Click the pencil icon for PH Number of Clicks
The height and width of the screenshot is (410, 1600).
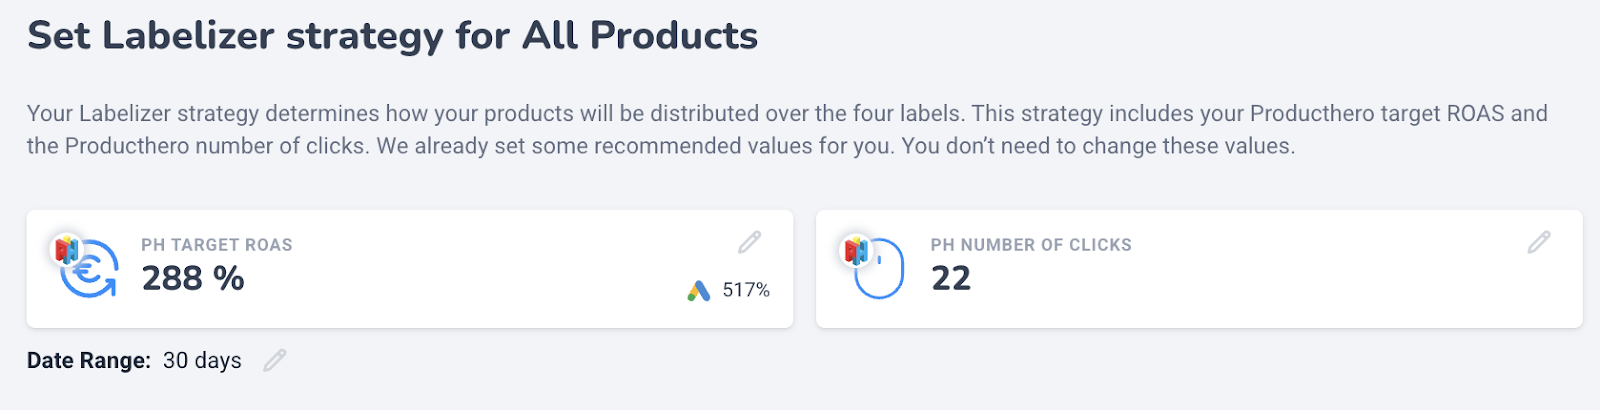click(1539, 242)
